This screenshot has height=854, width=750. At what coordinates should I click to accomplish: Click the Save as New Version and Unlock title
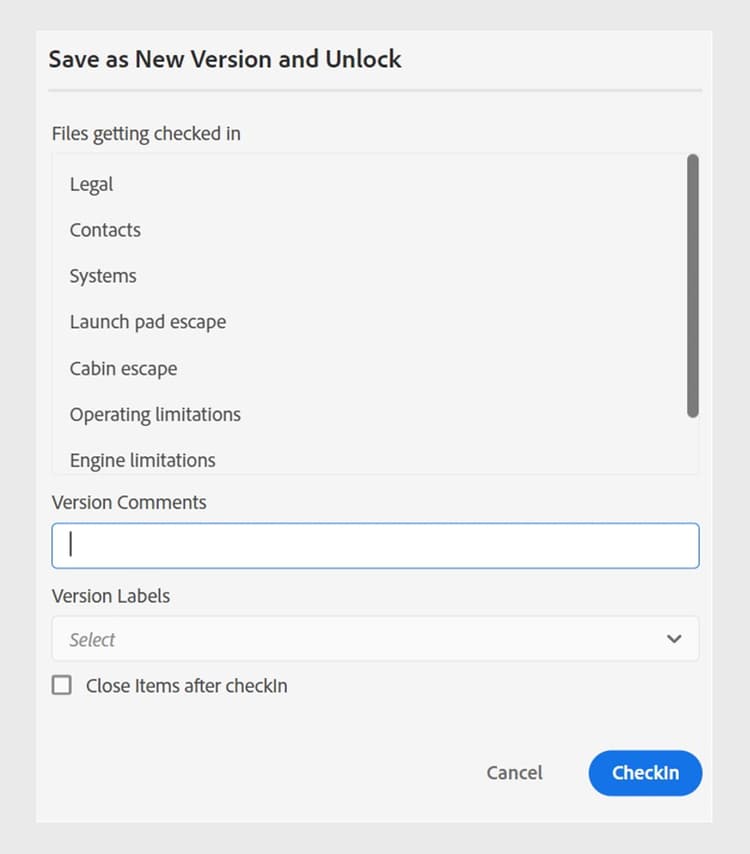click(x=225, y=59)
